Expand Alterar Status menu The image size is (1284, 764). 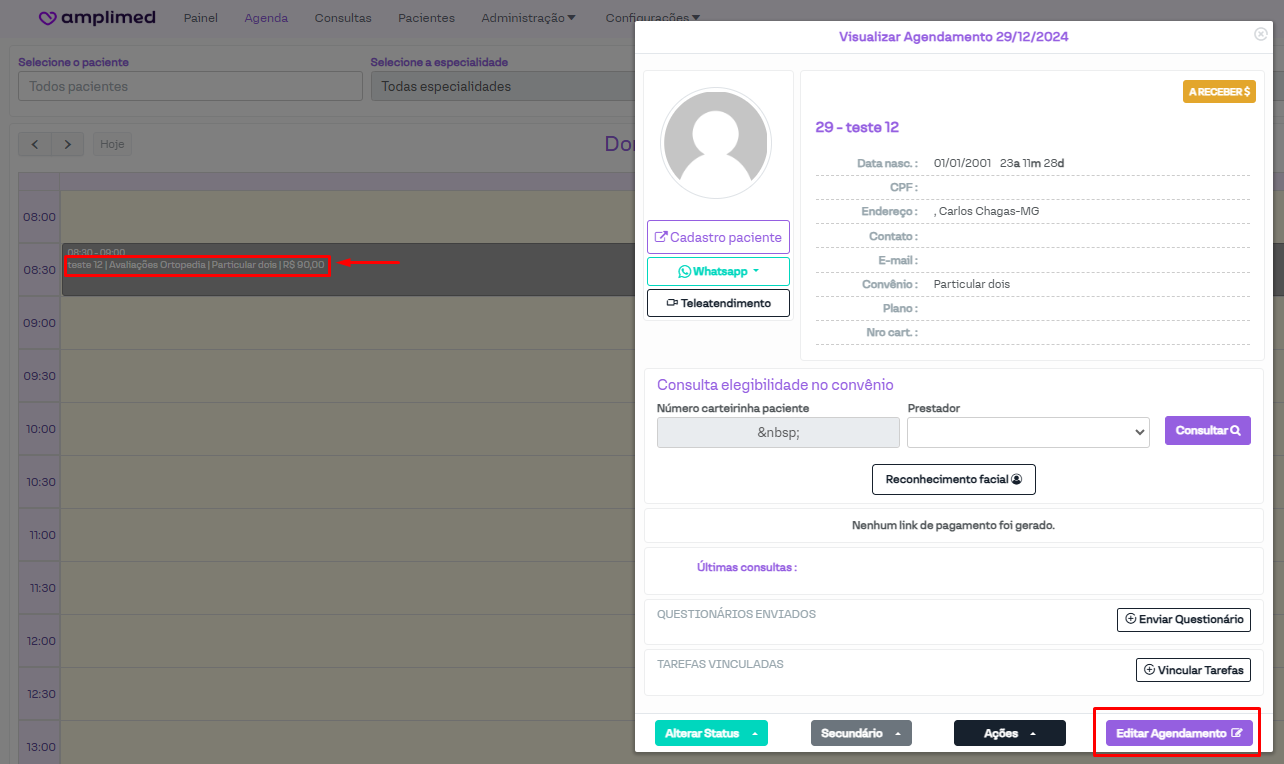pos(711,733)
